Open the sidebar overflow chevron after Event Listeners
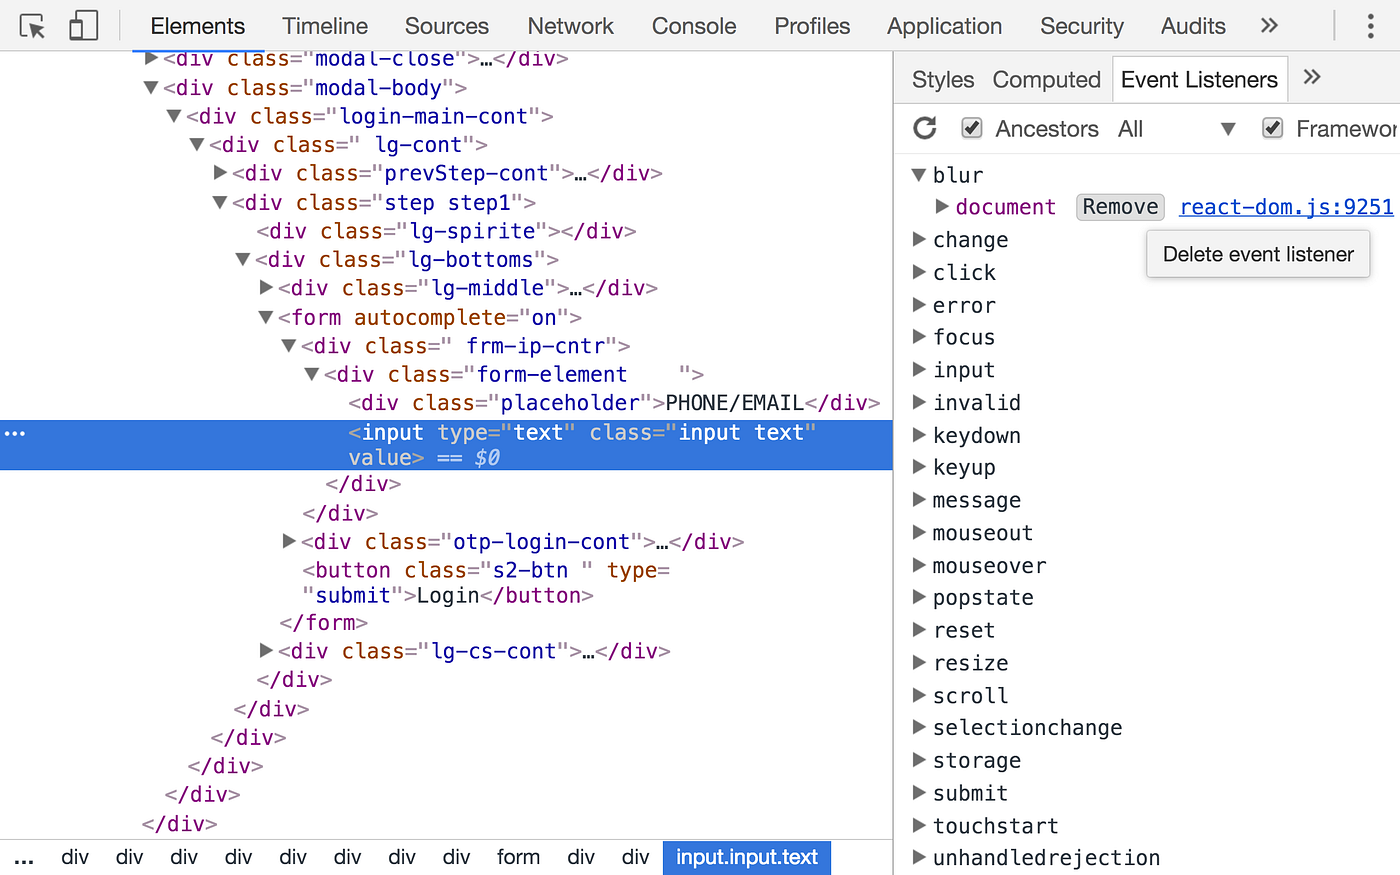The width and height of the screenshot is (1400, 875). coord(1311,78)
